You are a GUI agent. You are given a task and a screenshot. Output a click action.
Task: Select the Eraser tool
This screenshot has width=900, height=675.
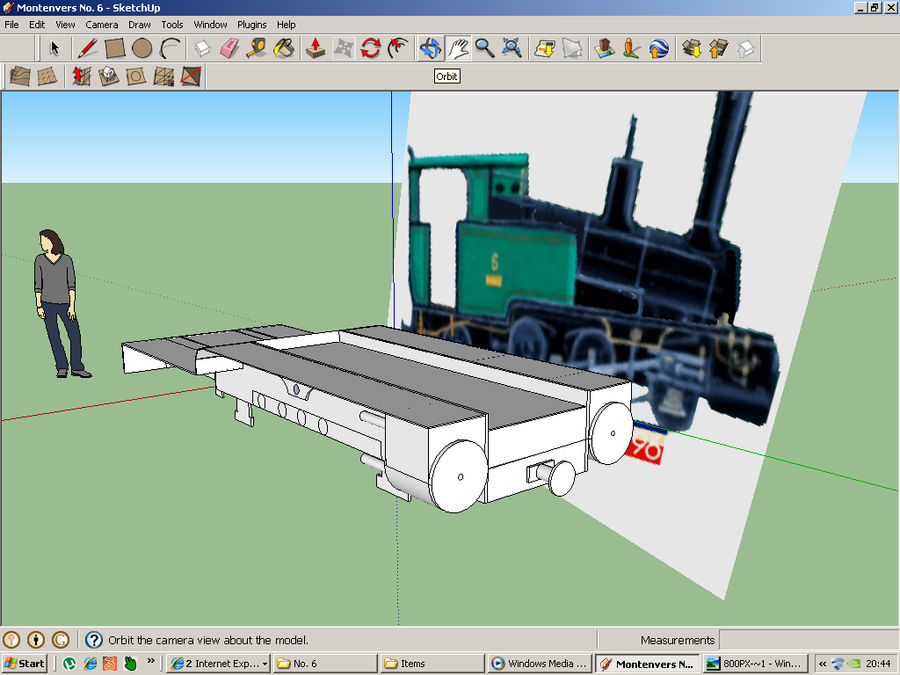(230, 48)
